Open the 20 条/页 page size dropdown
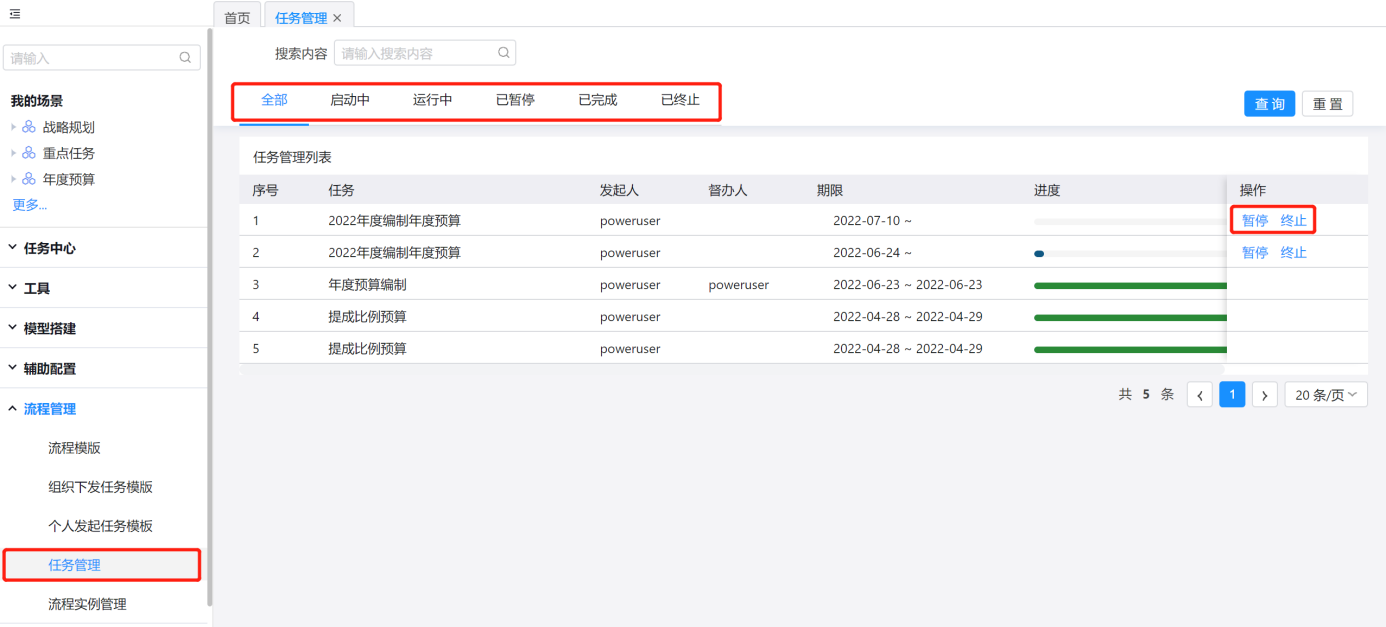This screenshot has width=1386, height=627. pos(1326,395)
